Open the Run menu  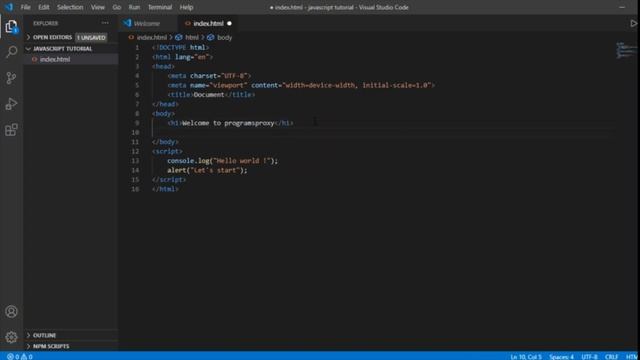(x=134, y=7)
